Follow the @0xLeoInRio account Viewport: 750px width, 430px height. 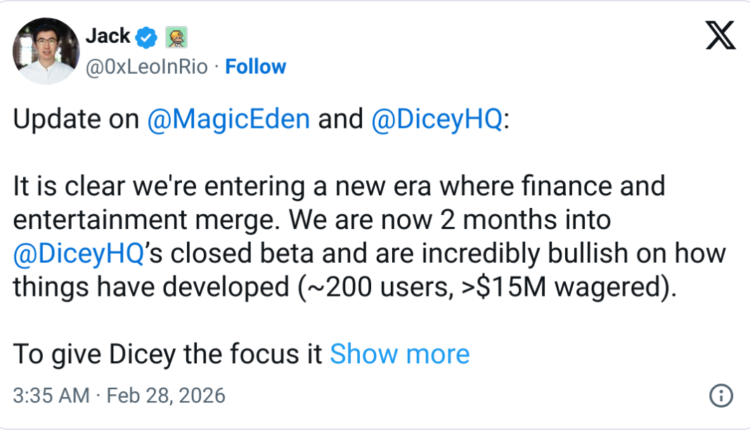point(256,67)
